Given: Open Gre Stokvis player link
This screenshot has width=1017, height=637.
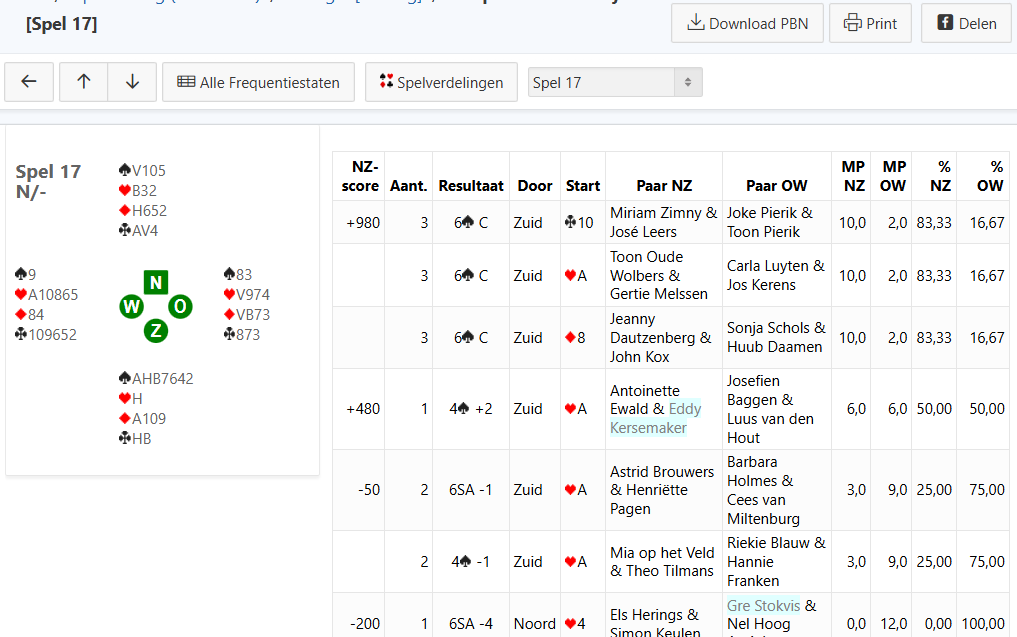Looking at the screenshot, I should [x=763, y=605].
